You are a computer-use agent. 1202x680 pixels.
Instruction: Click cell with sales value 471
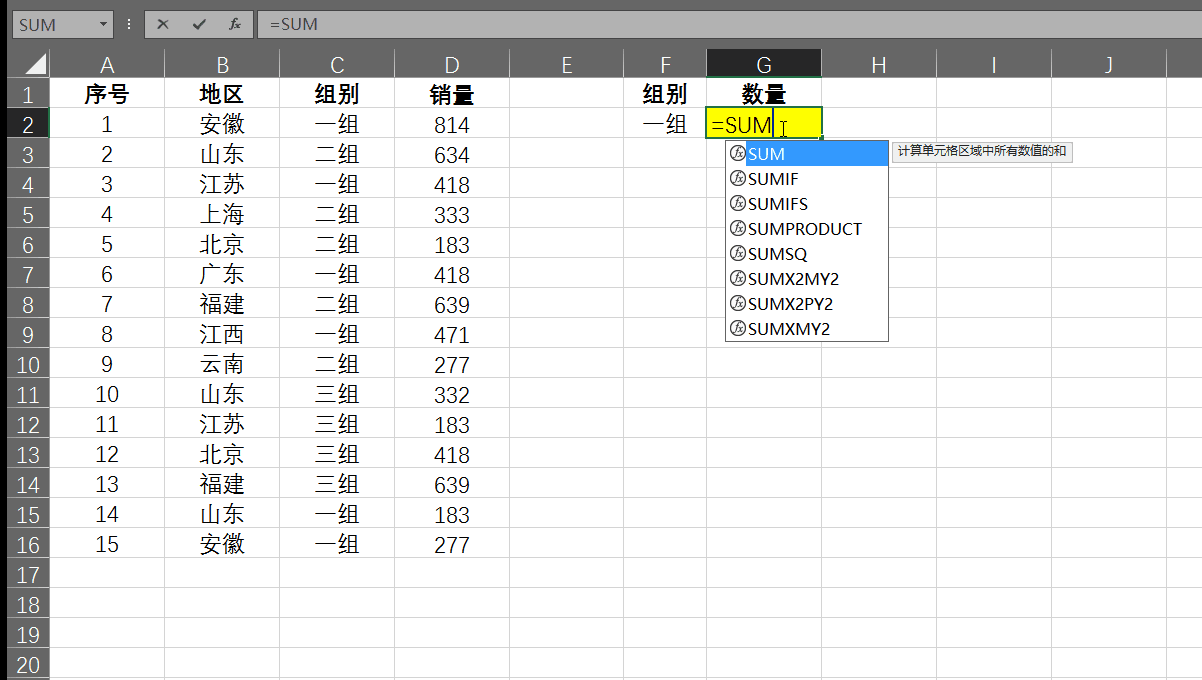(452, 335)
